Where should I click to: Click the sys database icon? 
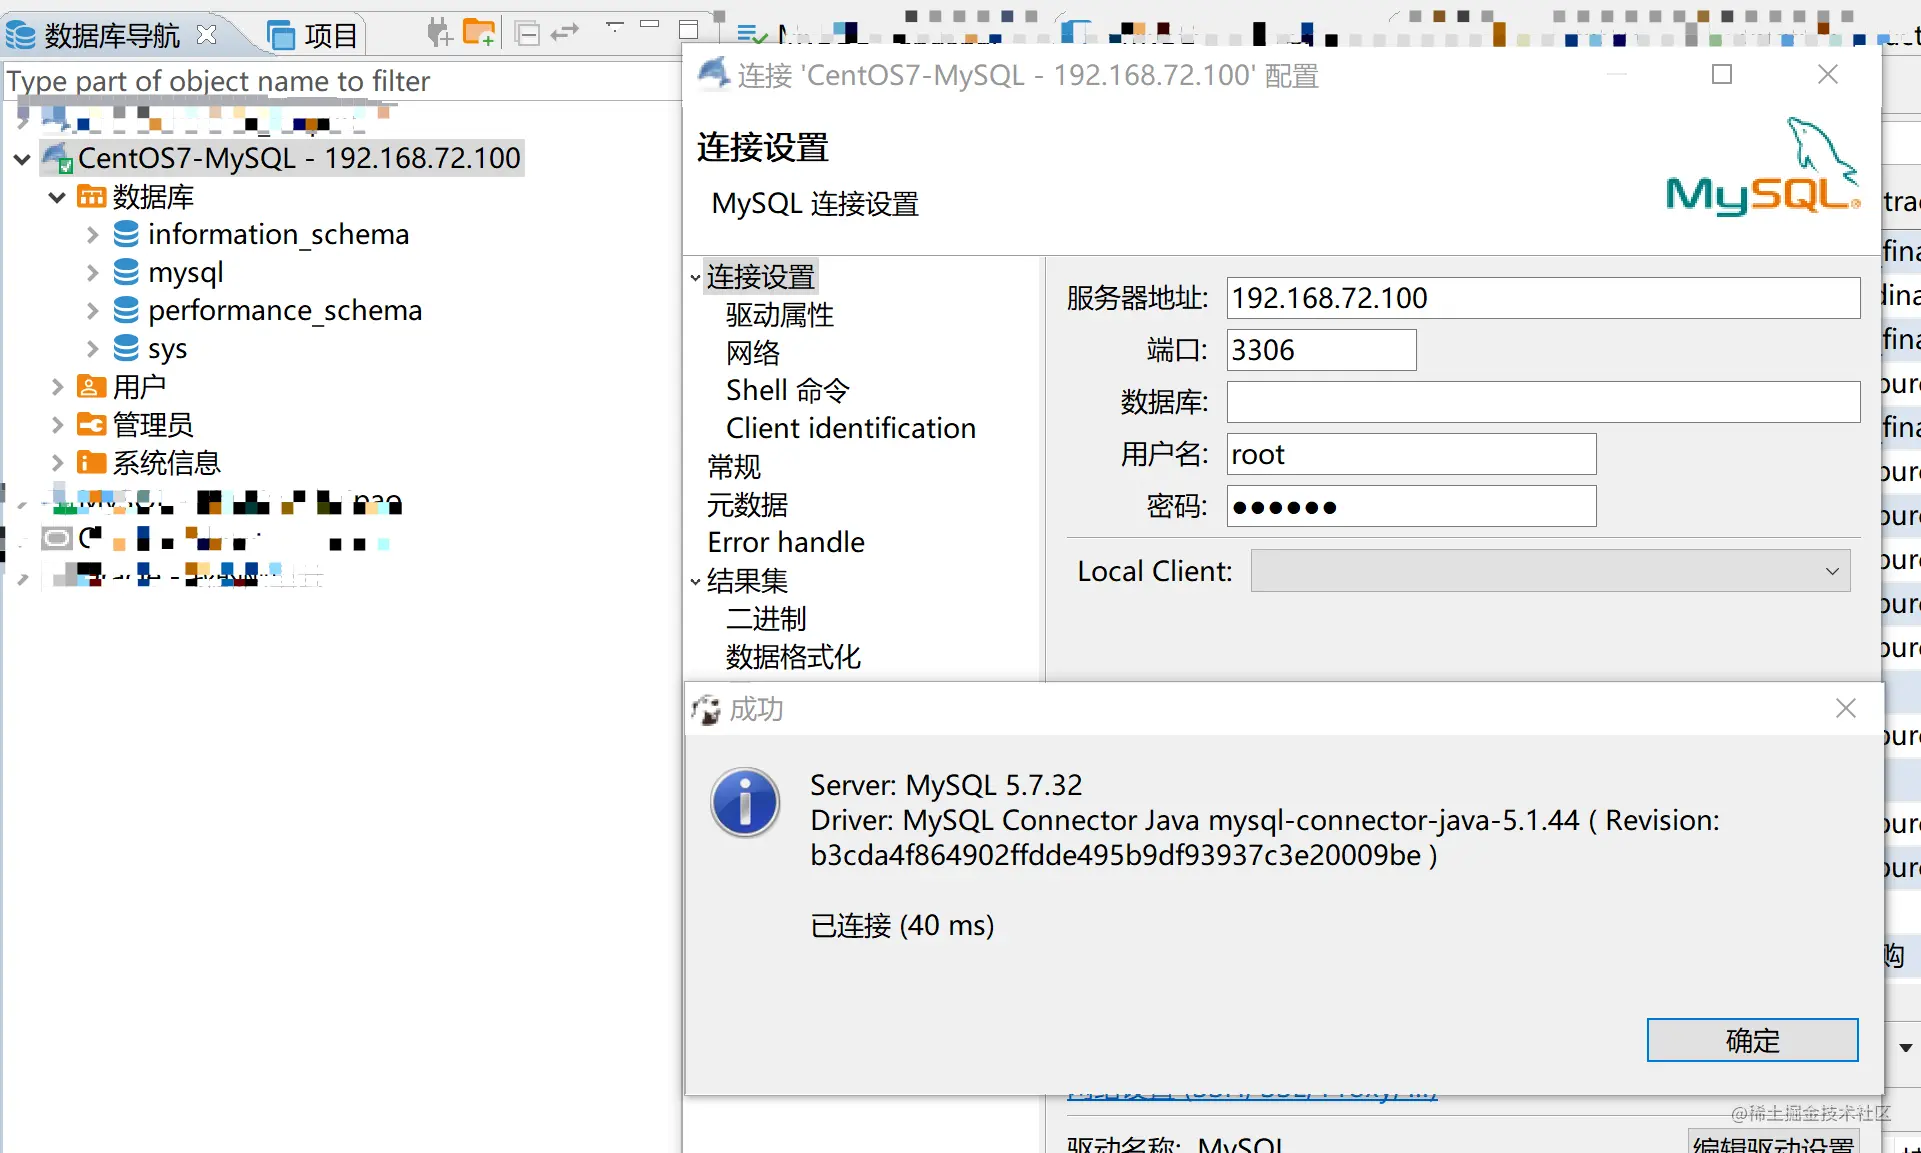click(126, 348)
